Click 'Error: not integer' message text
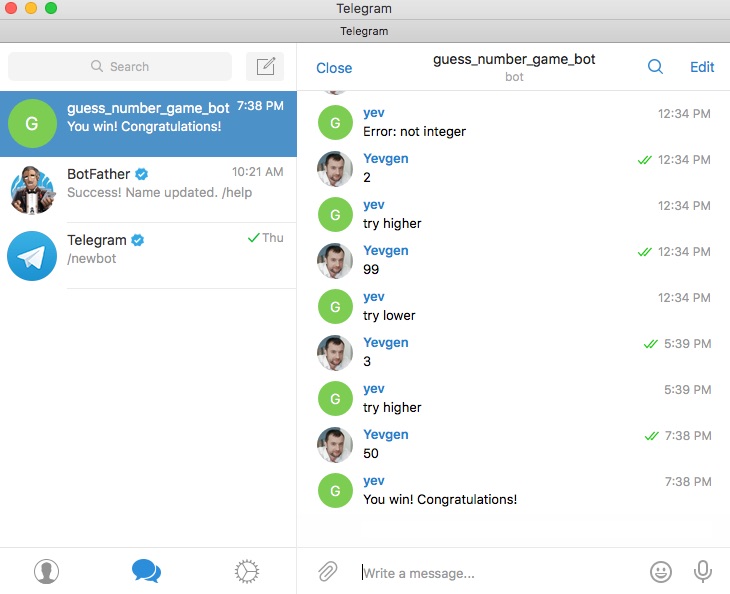Image resolution: width=730 pixels, height=594 pixels. (414, 132)
